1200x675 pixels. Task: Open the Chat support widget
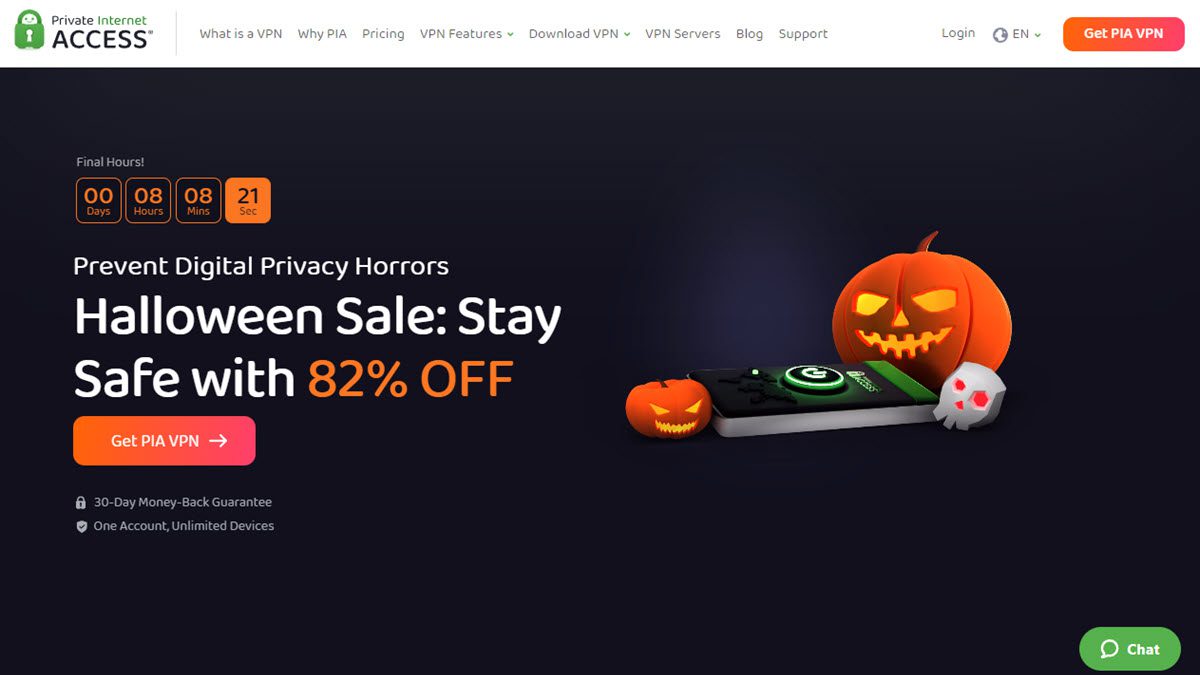(1130, 649)
